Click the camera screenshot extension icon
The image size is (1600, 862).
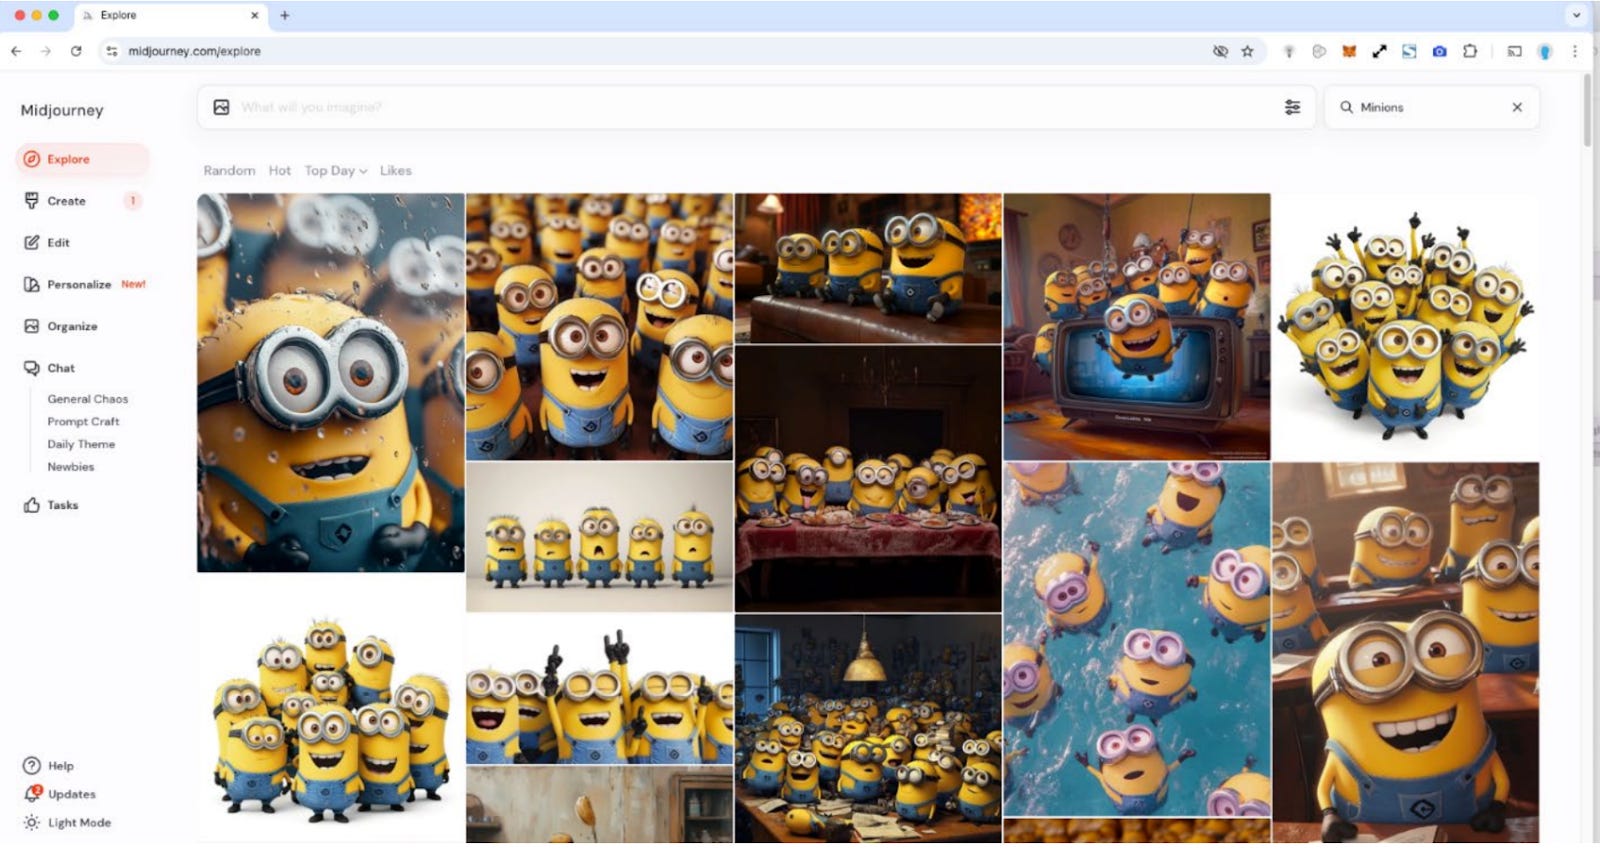pos(1439,51)
